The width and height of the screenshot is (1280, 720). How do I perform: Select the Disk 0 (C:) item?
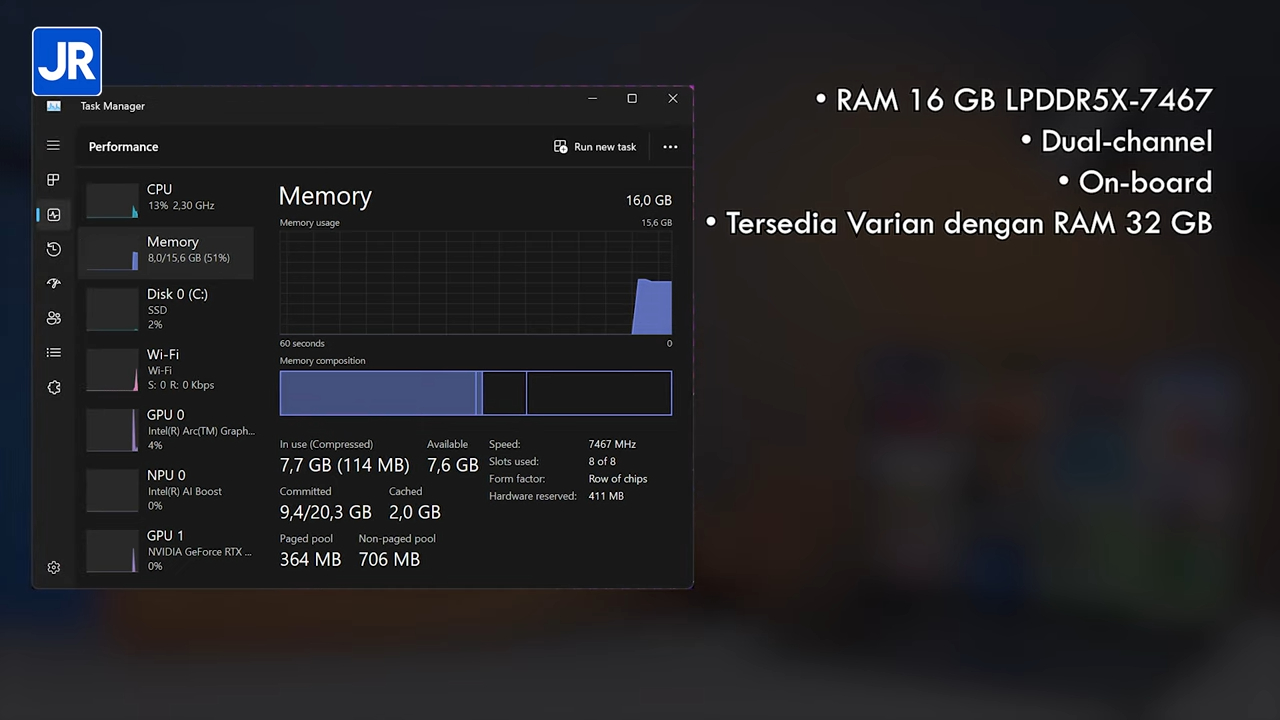(x=166, y=308)
